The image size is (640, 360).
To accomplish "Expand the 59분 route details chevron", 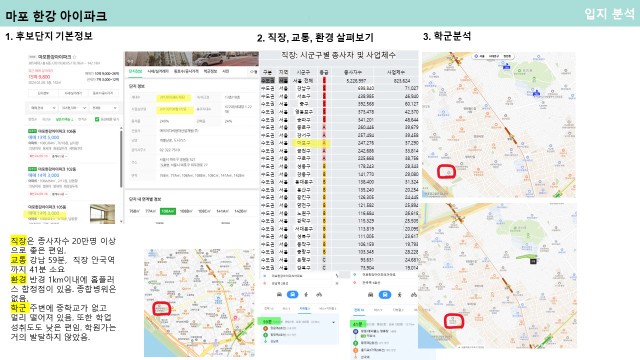I will pyautogui.click(x=333, y=322).
